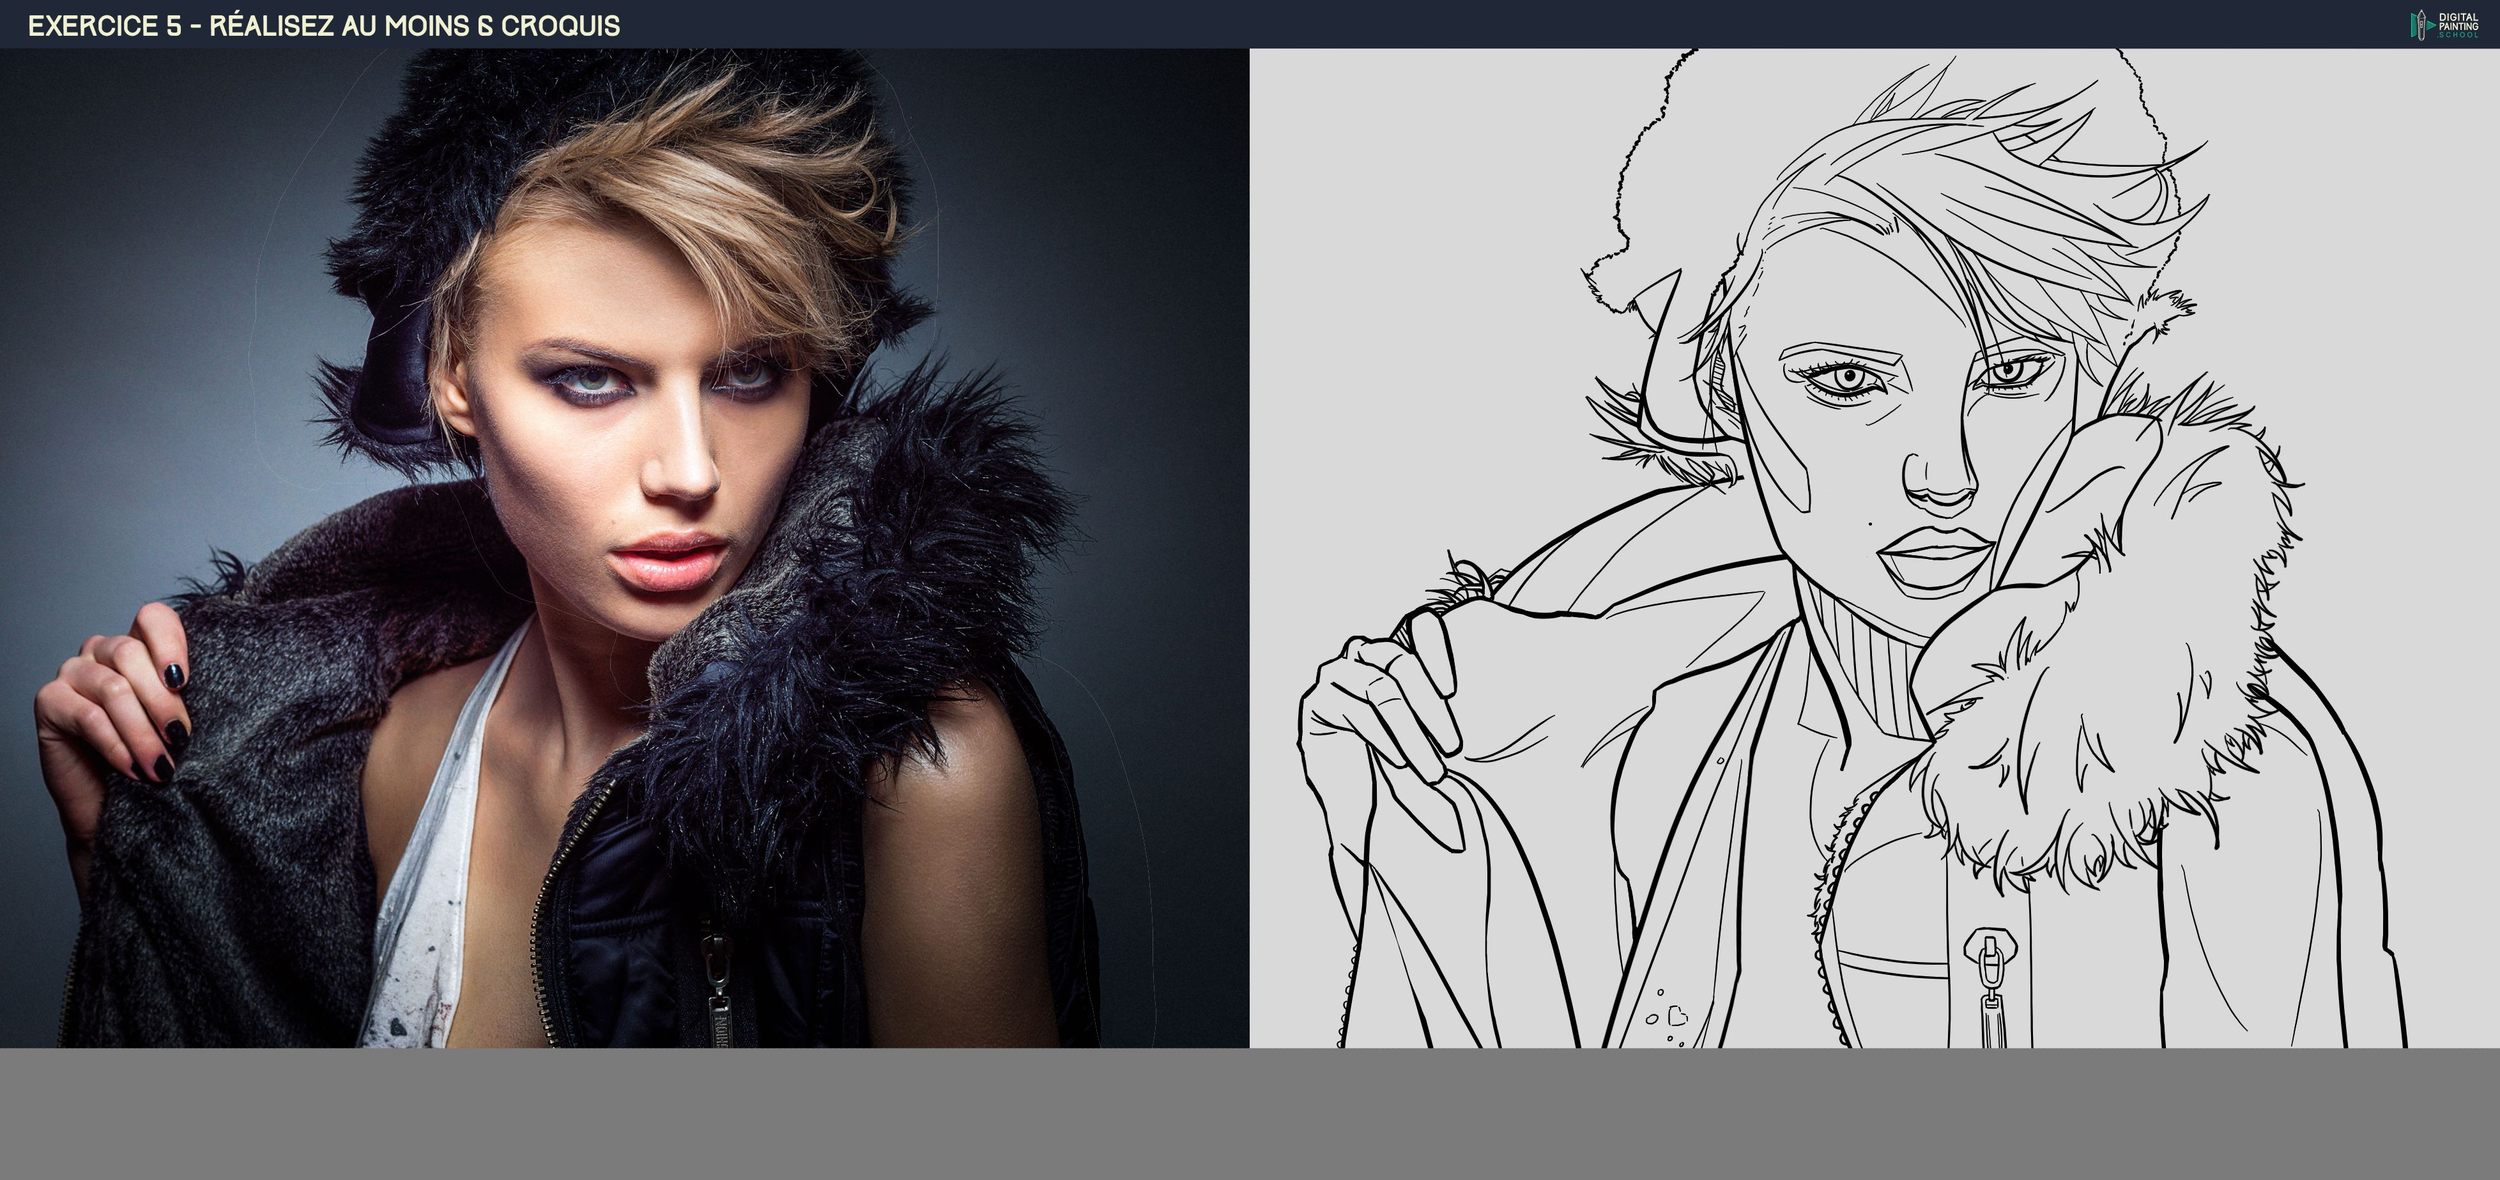Click the reference photo of the woman
The height and width of the screenshot is (1180, 2500).
[x=624, y=547]
